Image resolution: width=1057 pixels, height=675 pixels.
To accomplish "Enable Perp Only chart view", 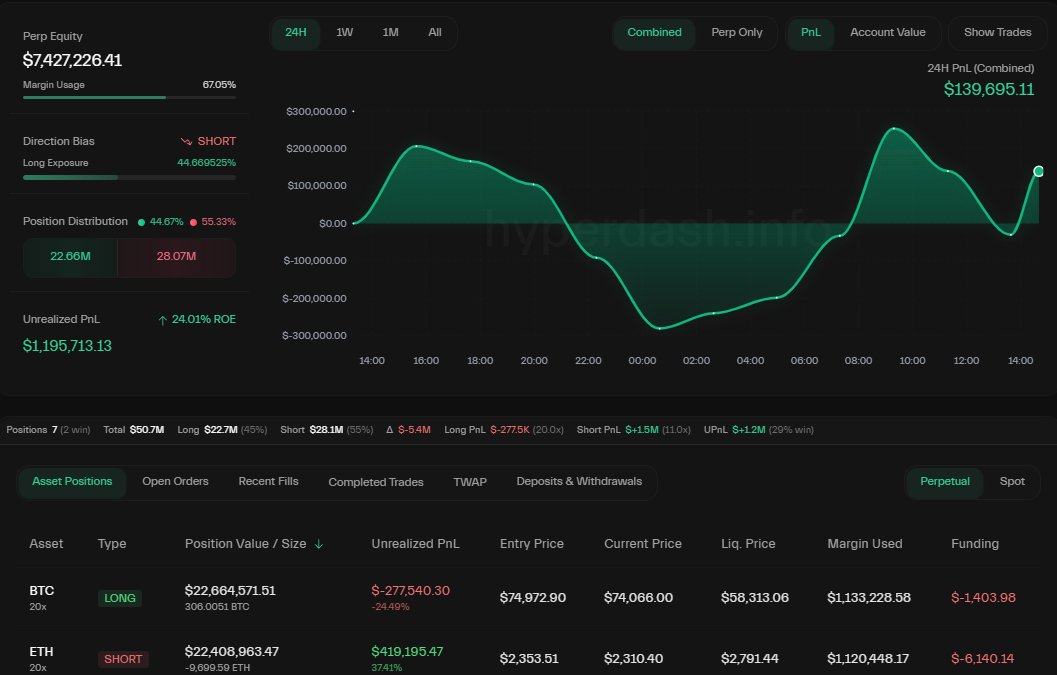I will (737, 32).
